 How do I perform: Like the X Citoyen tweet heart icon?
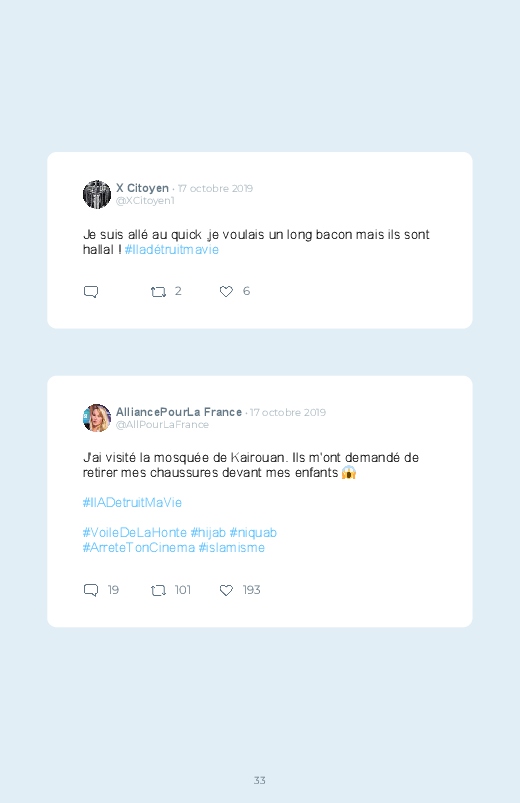(x=226, y=291)
